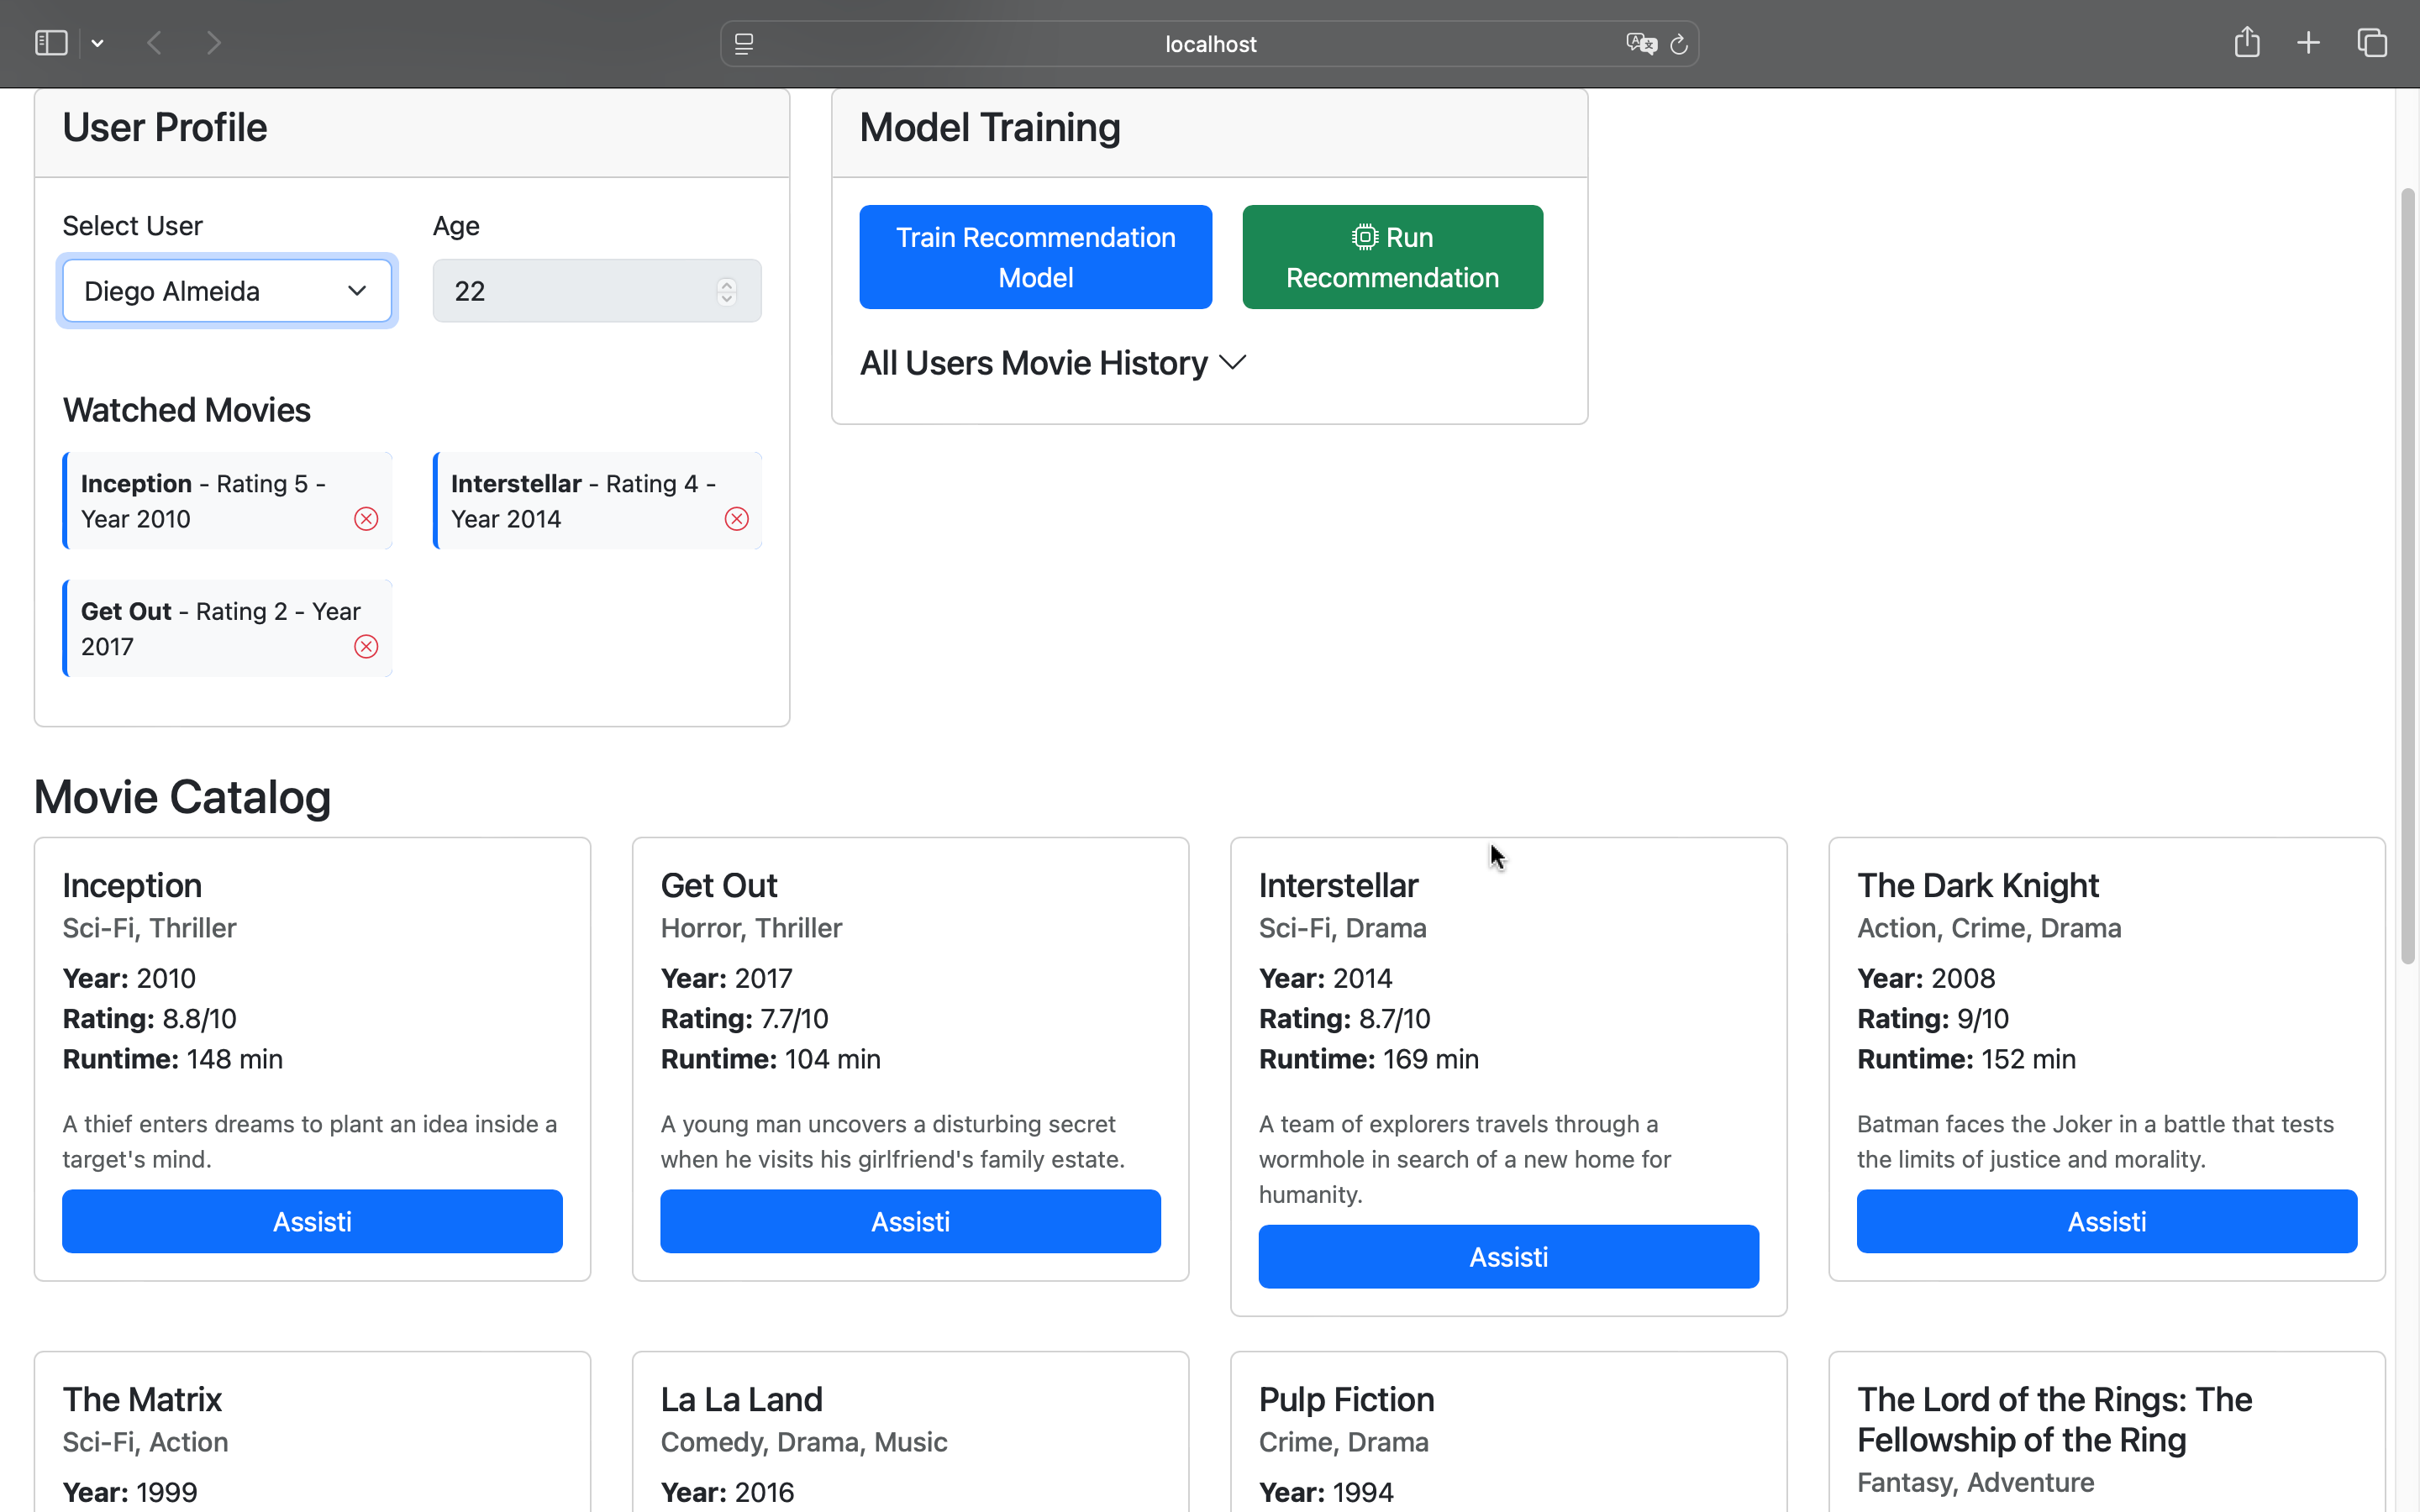Click the "The Matrix" card title
Viewport: 2420px width, 1512px height.
click(142, 1400)
